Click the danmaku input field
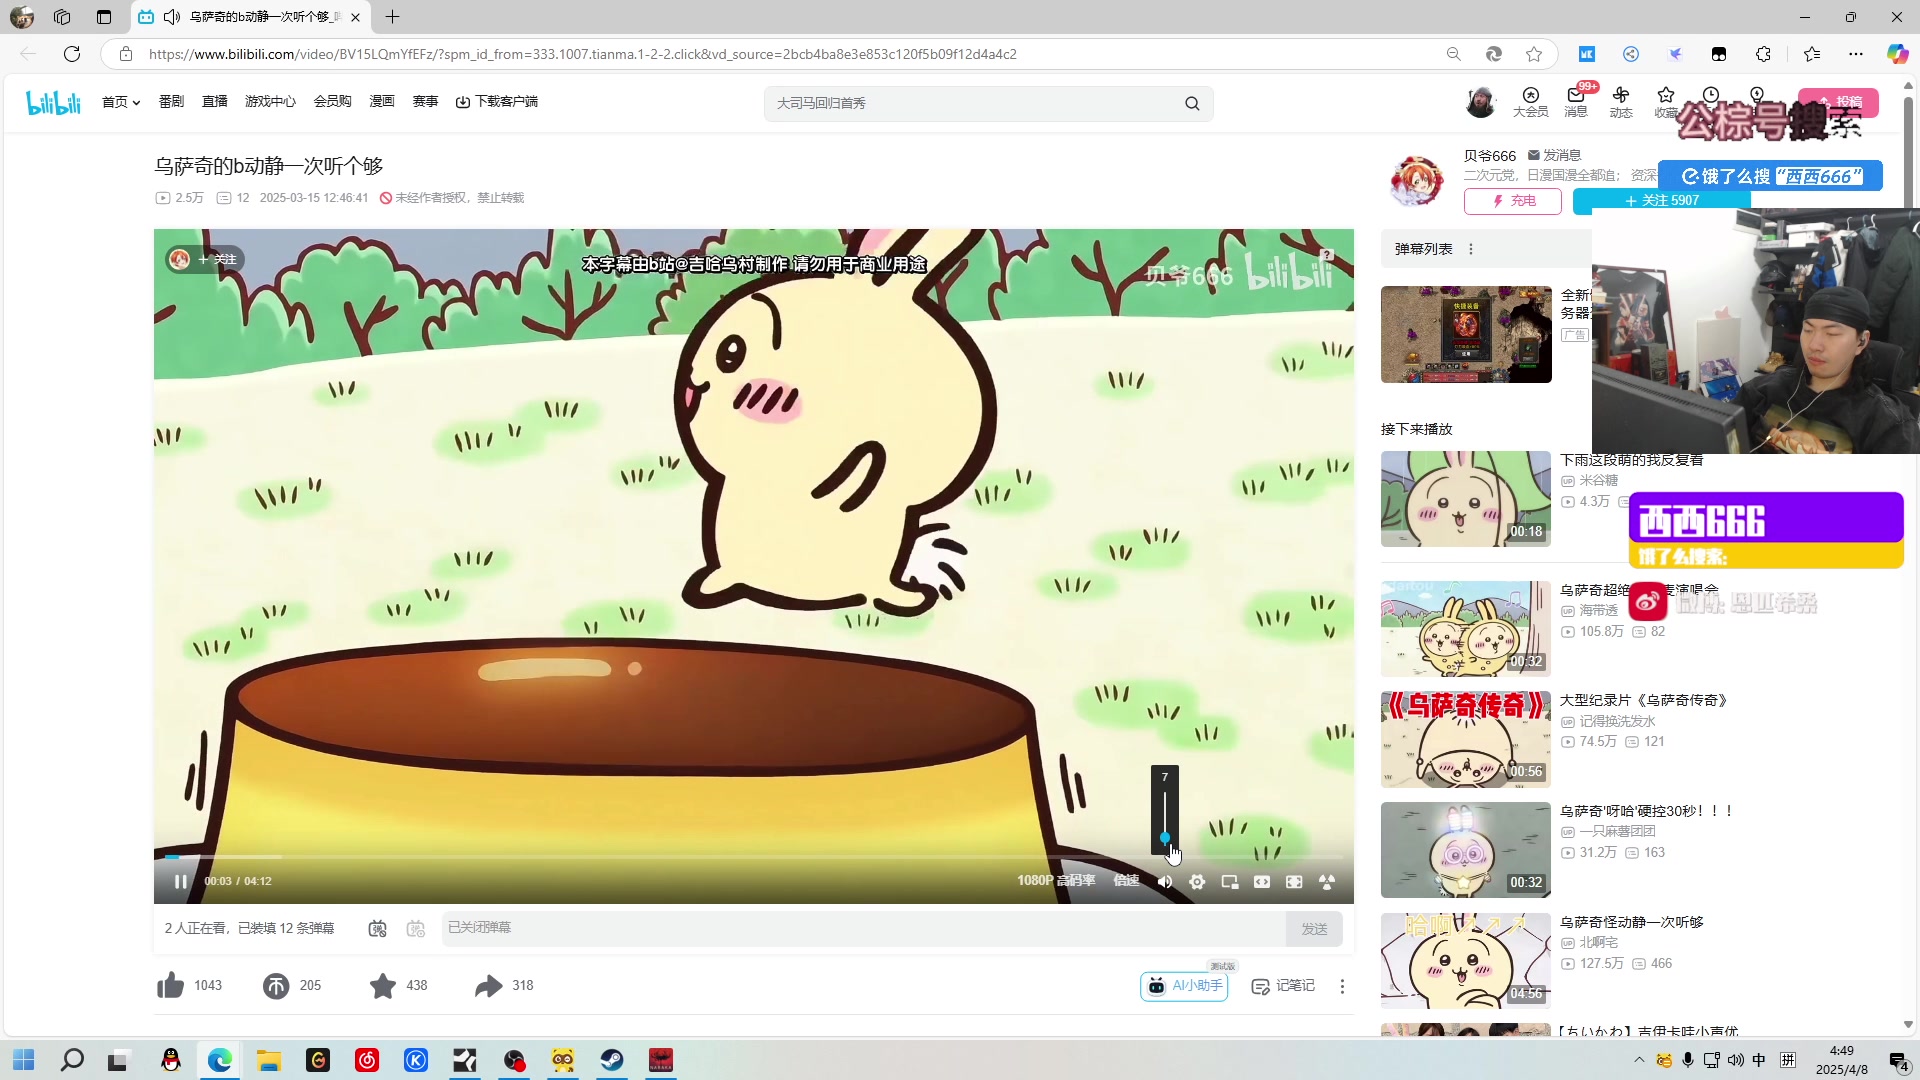The width and height of the screenshot is (1920, 1080). [x=864, y=928]
